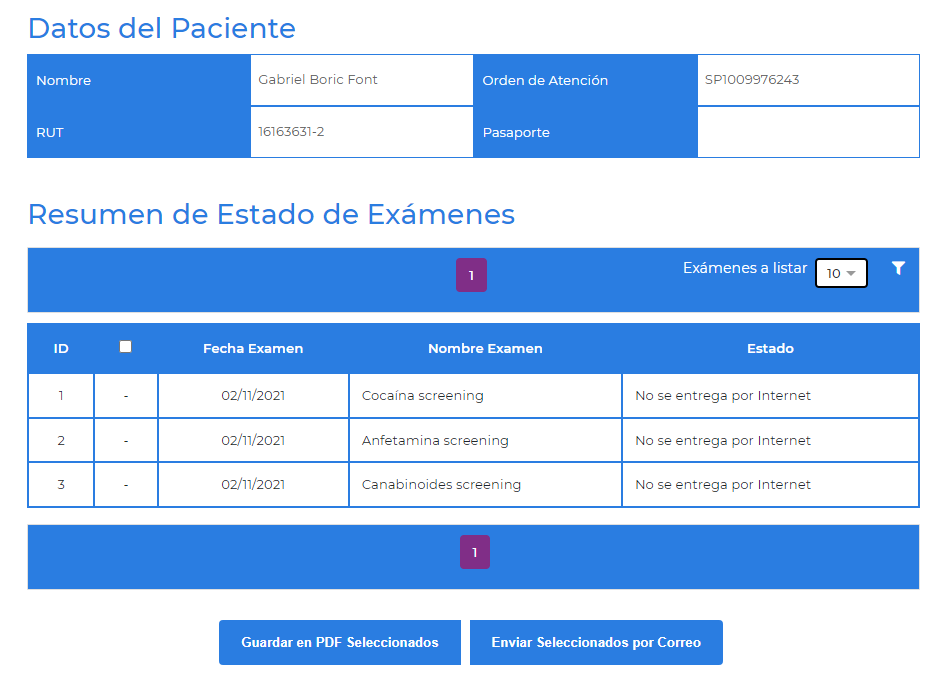The width and height of the screenshot is (949, 692).
Task: Sort by 'Estado' column header
Action: tap(770, 349)
